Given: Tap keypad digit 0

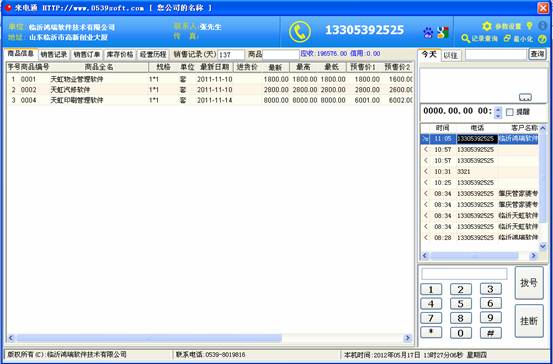Looking at the screenshot, I should click(460, 333).
